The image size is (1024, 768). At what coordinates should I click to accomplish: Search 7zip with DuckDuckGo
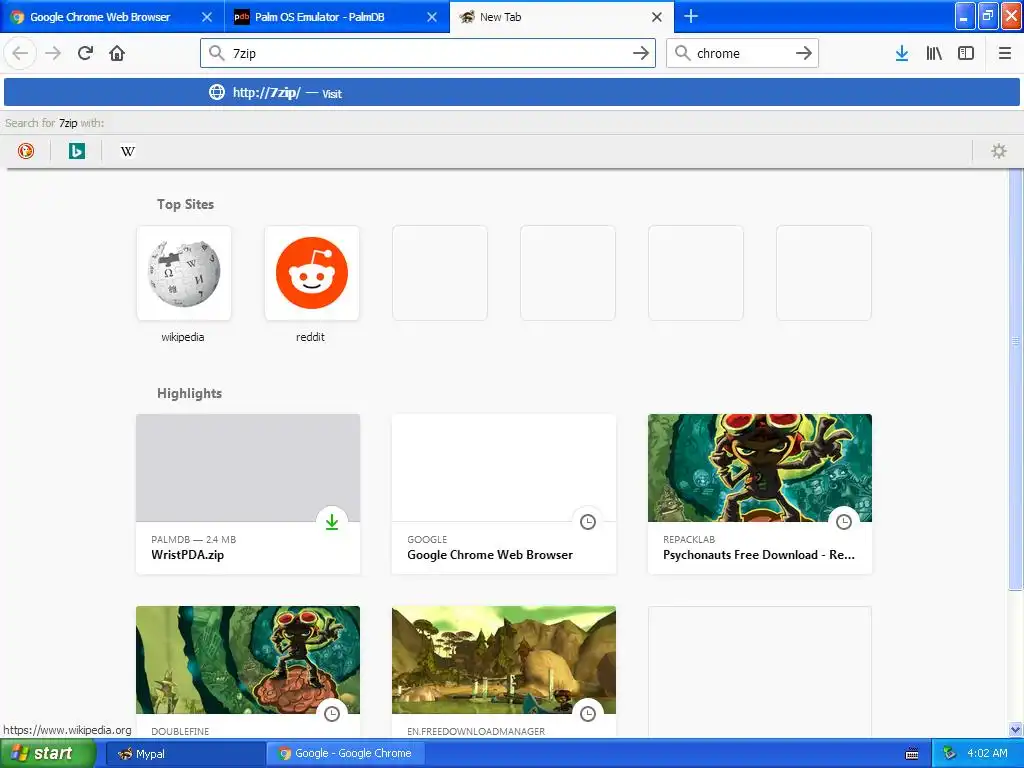point(25,151)
